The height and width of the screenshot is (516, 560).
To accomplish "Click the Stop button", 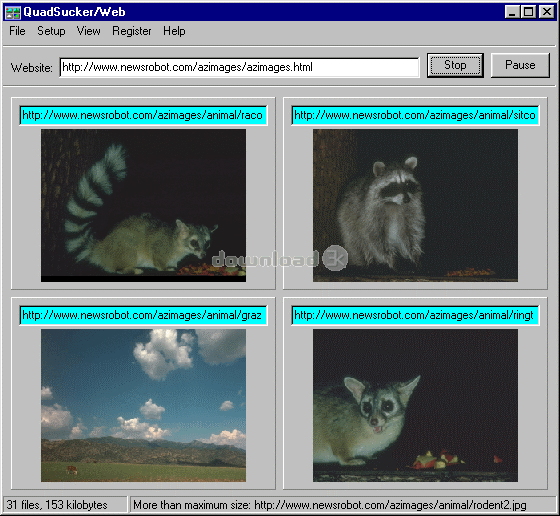I will click(x=455, y=65).
